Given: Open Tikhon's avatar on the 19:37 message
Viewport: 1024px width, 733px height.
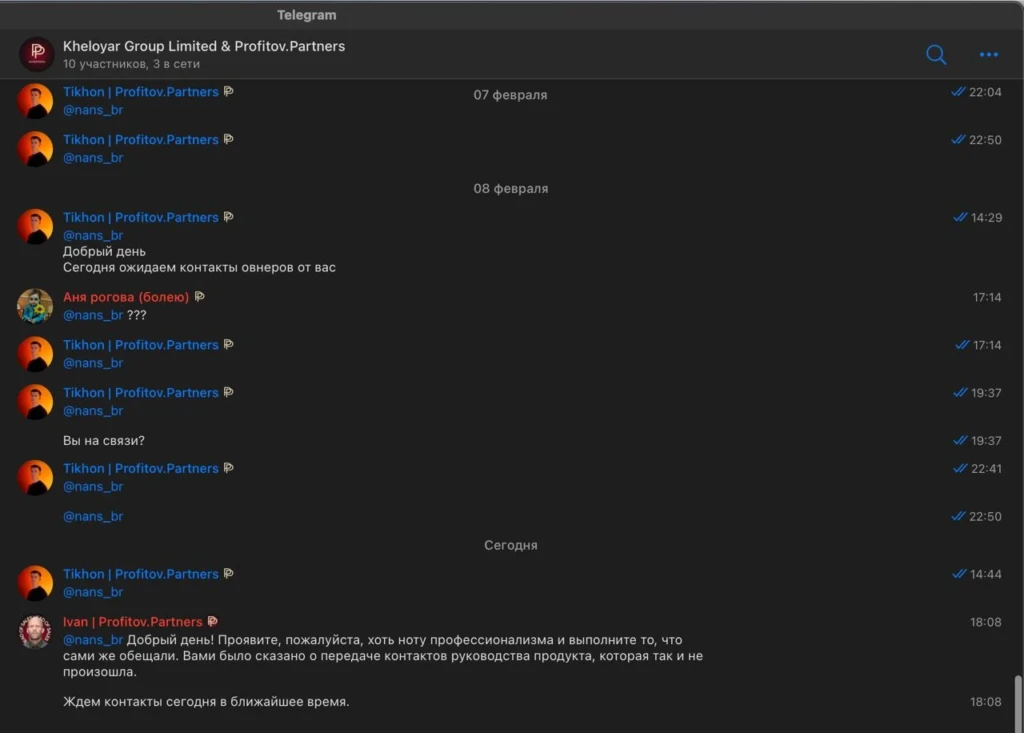Looking at the screenshot, I should (35, 401).
